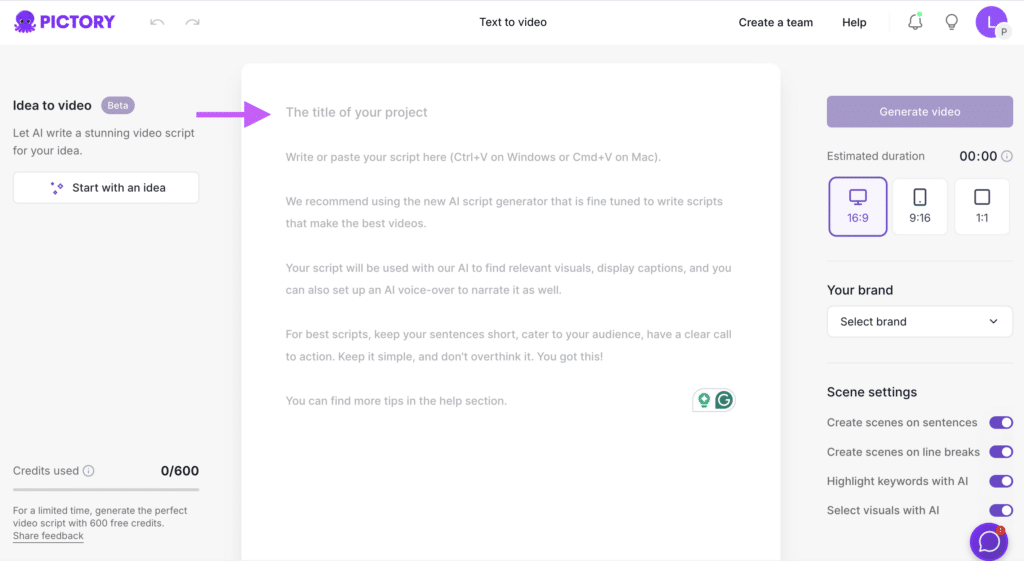
Task: Select the 9:16 aspect ratio
Action: (920, 206)
